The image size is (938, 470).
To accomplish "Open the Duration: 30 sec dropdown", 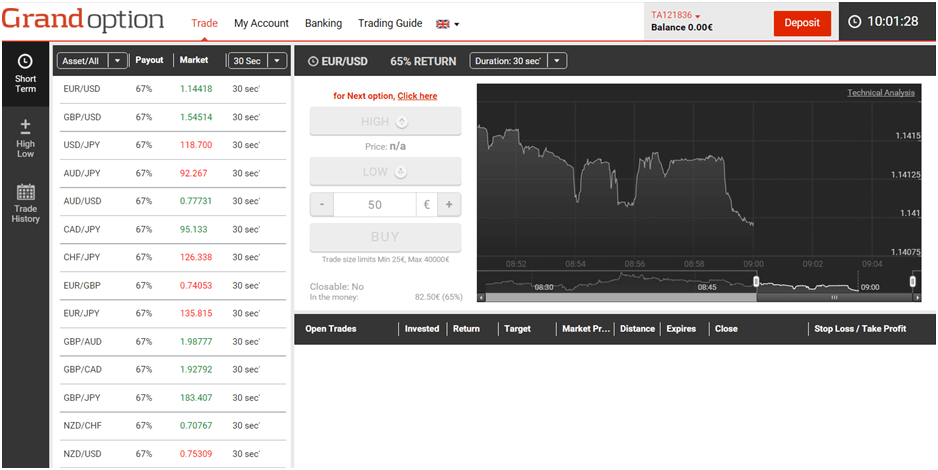I will (x=519, y=61).
